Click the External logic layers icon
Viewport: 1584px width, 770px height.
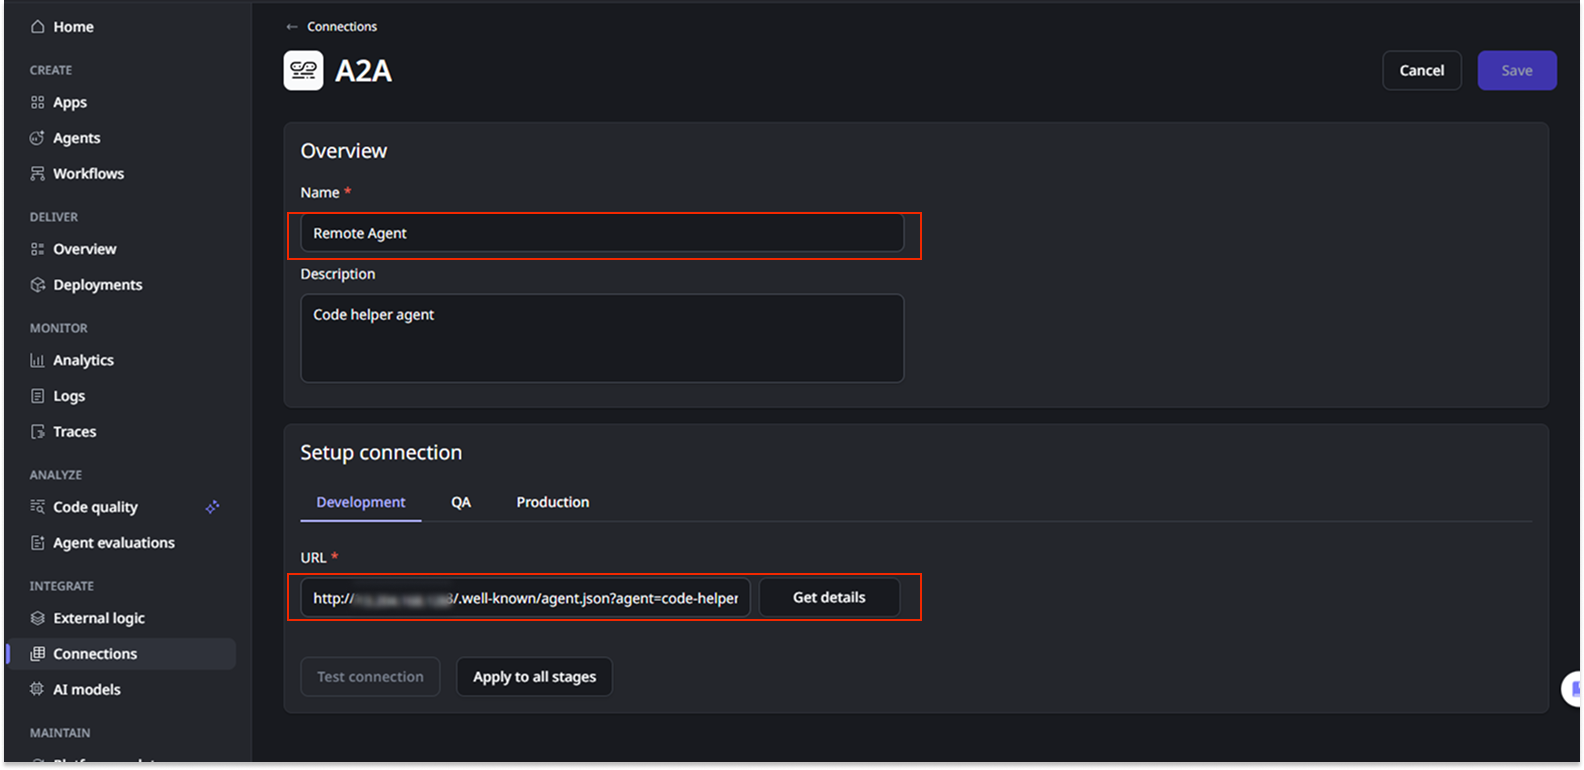pyautogui.click(x=38, y=618)
